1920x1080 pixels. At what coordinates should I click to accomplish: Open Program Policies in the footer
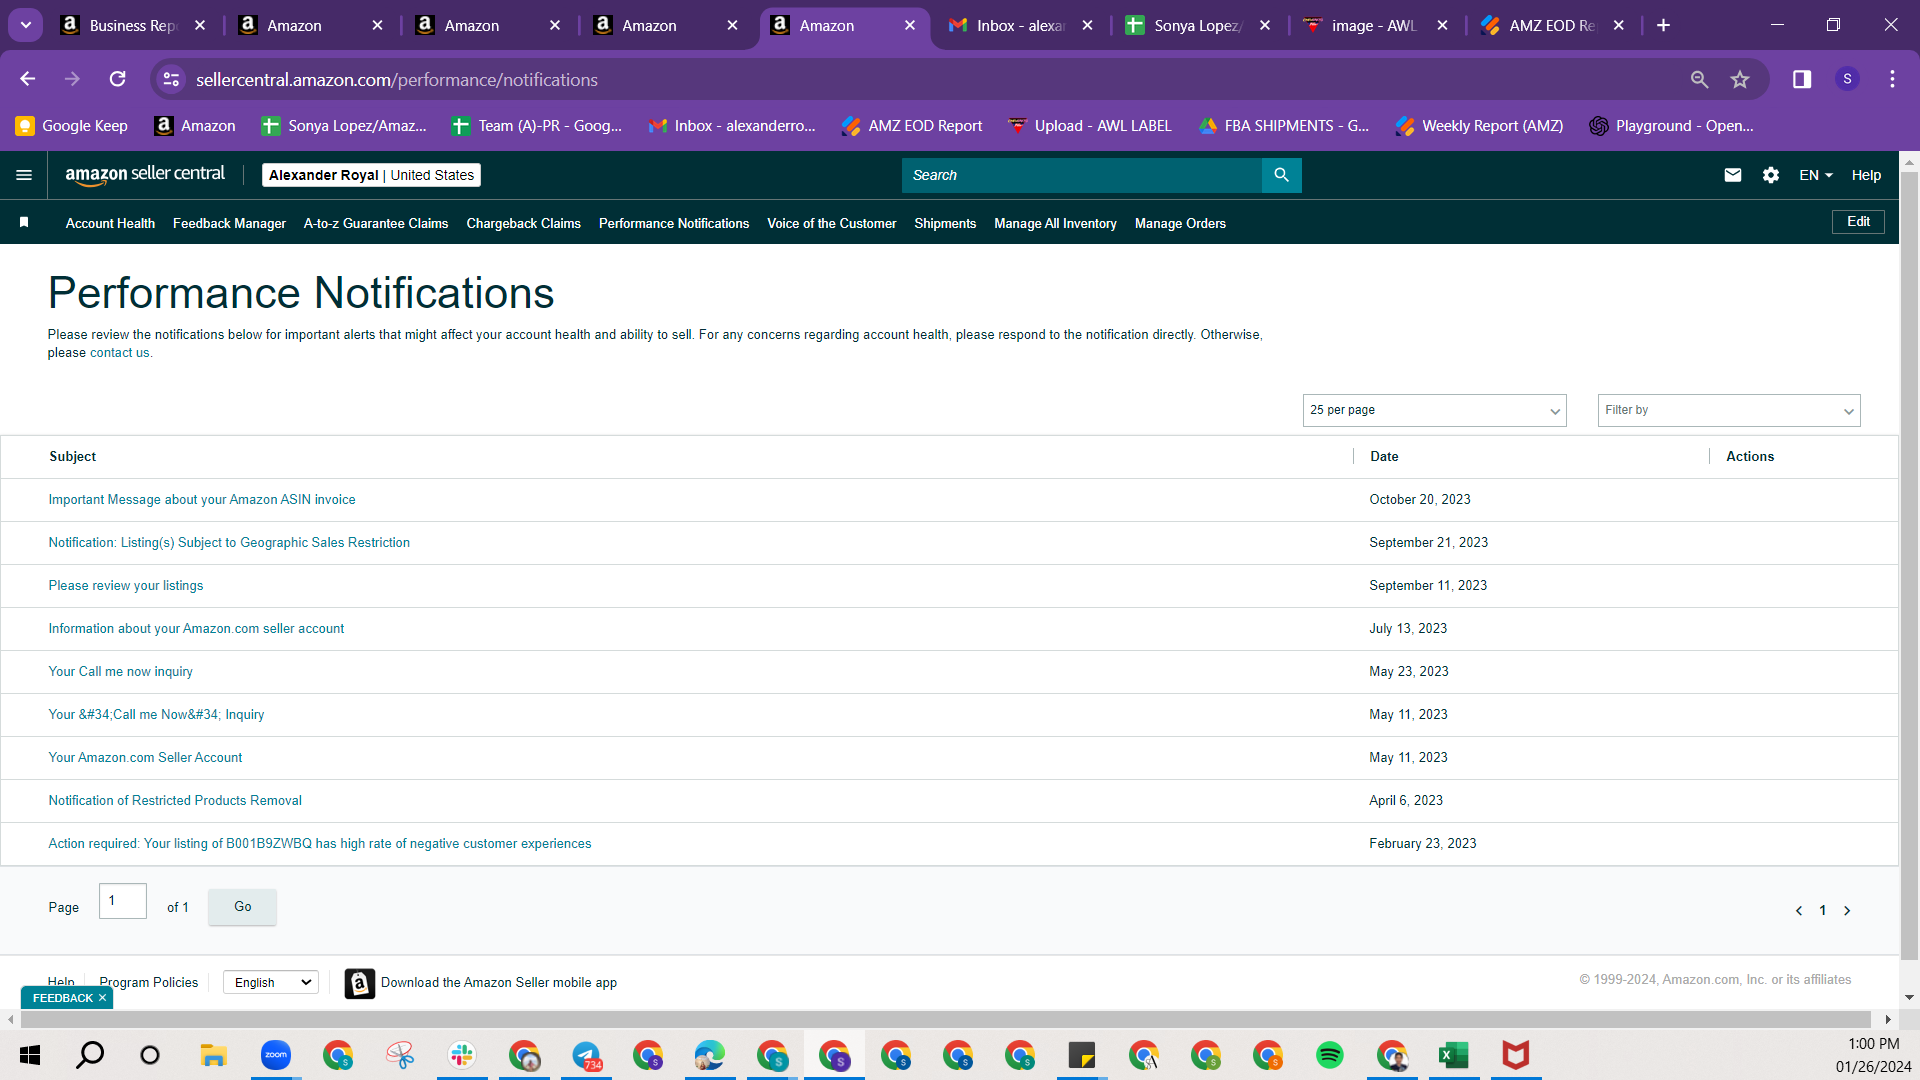149,983
